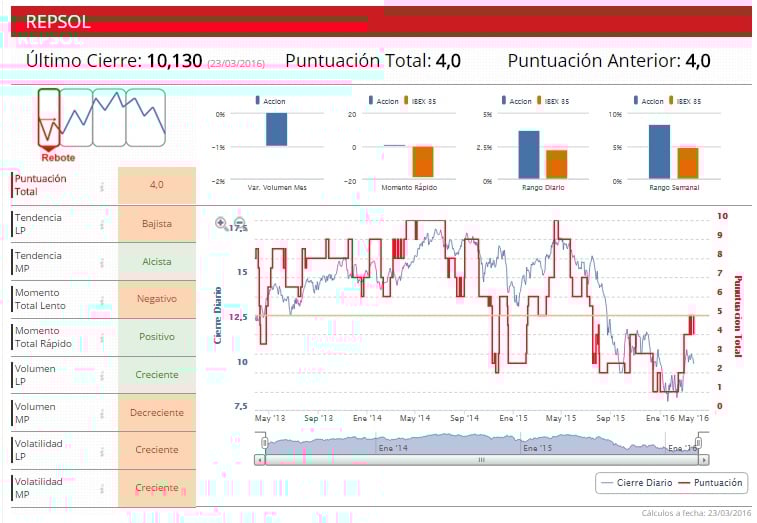Image resolution: width=757 pixels, height=523 pixels.
Task: Click the small chart icon in Tendencia LP row
Action: (102, 225)
